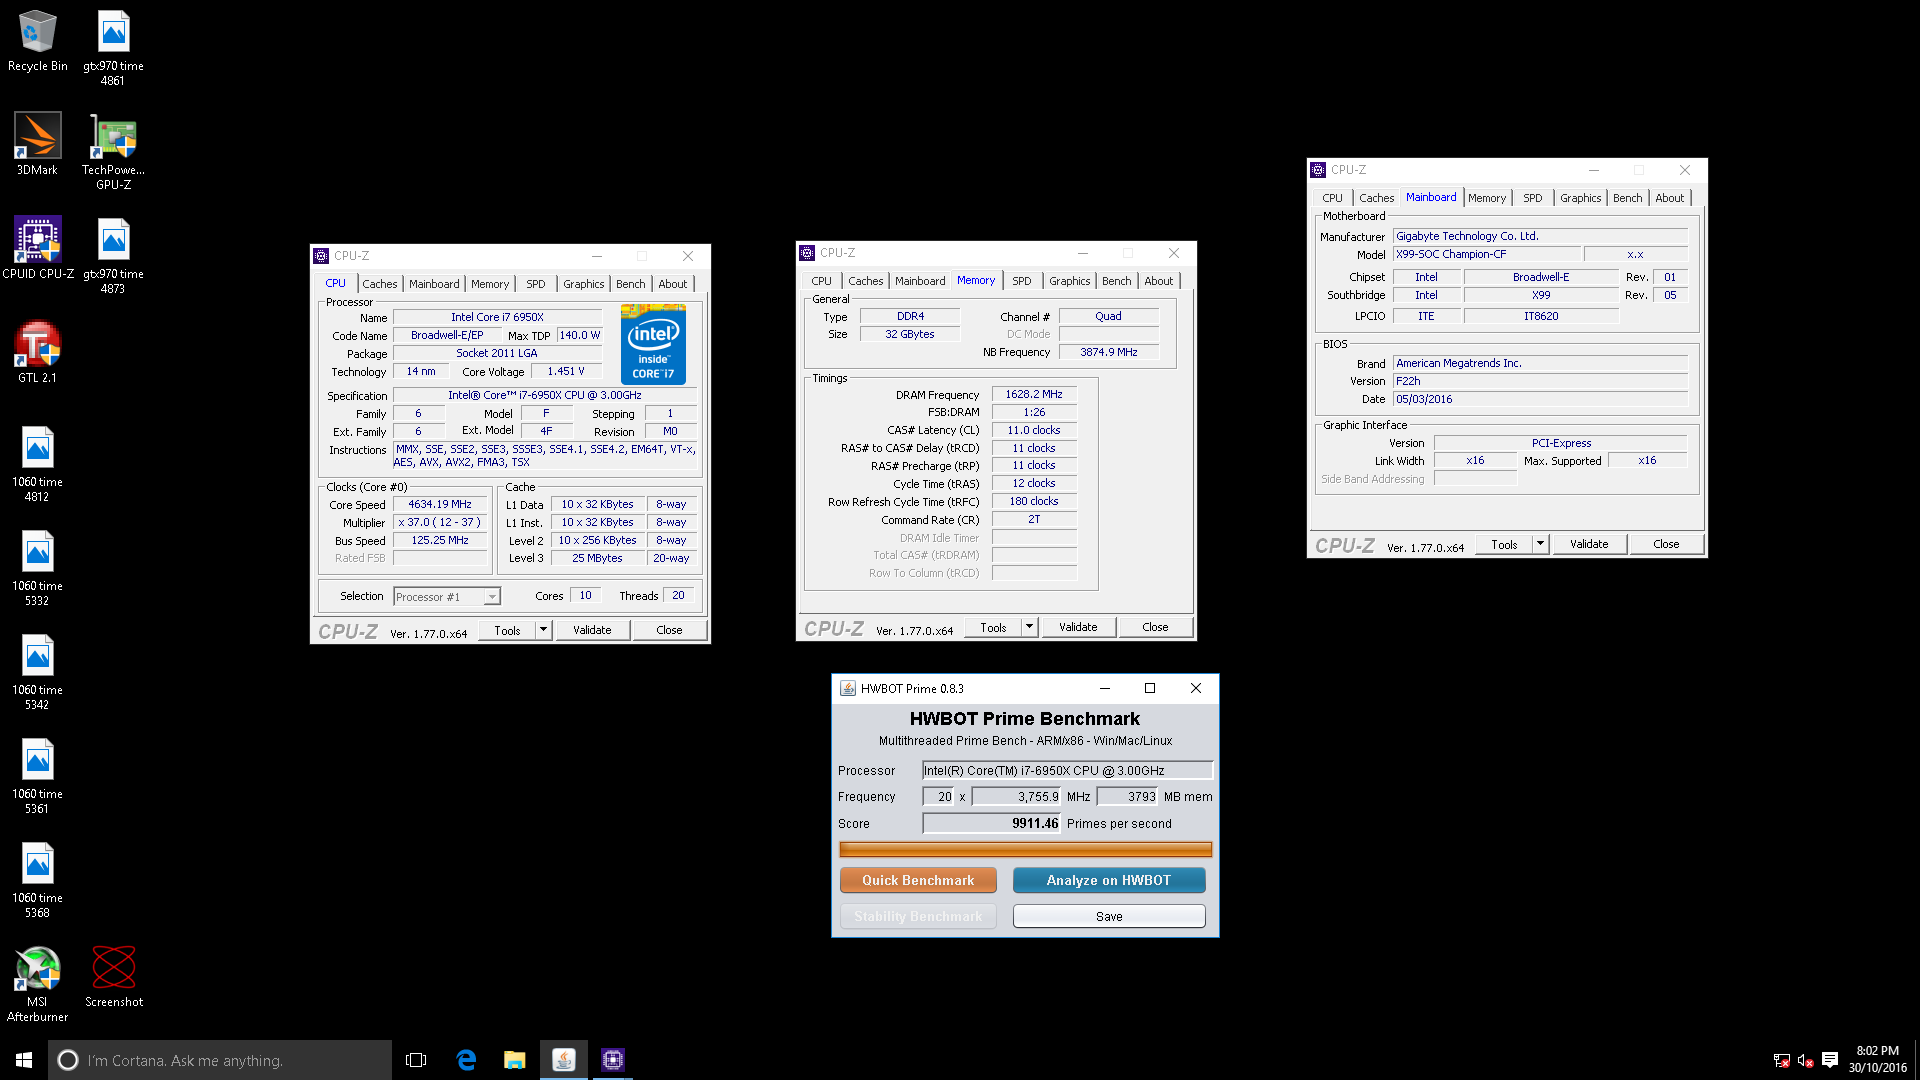Switch to Bench tab in the CPU window
The image size is (1920, 1080).
tap(630, 284)
